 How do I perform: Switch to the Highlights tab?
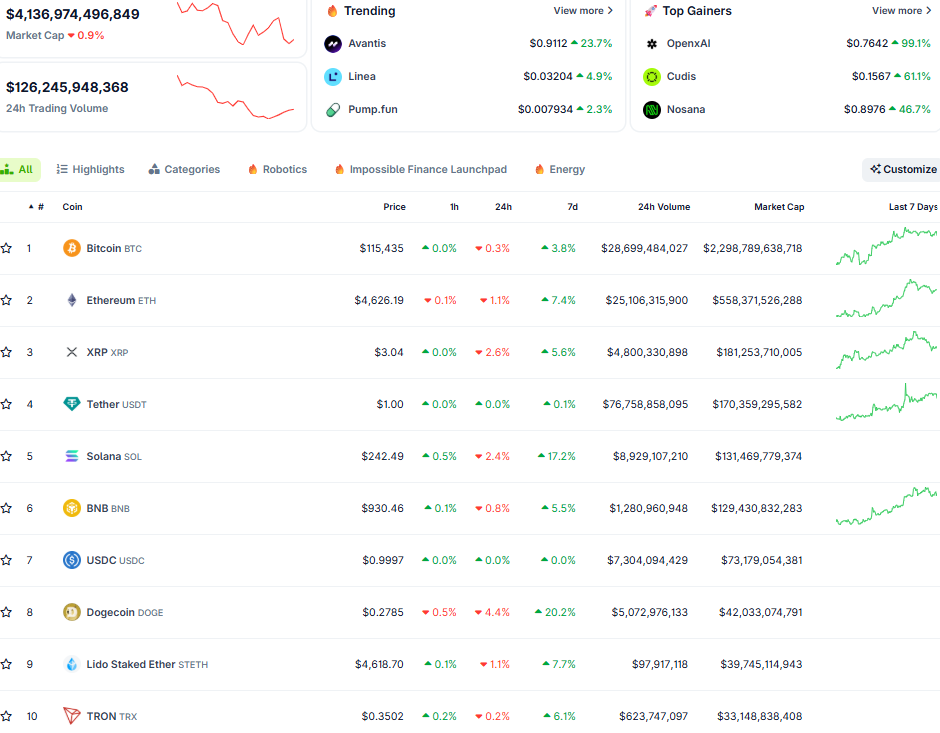90,169
